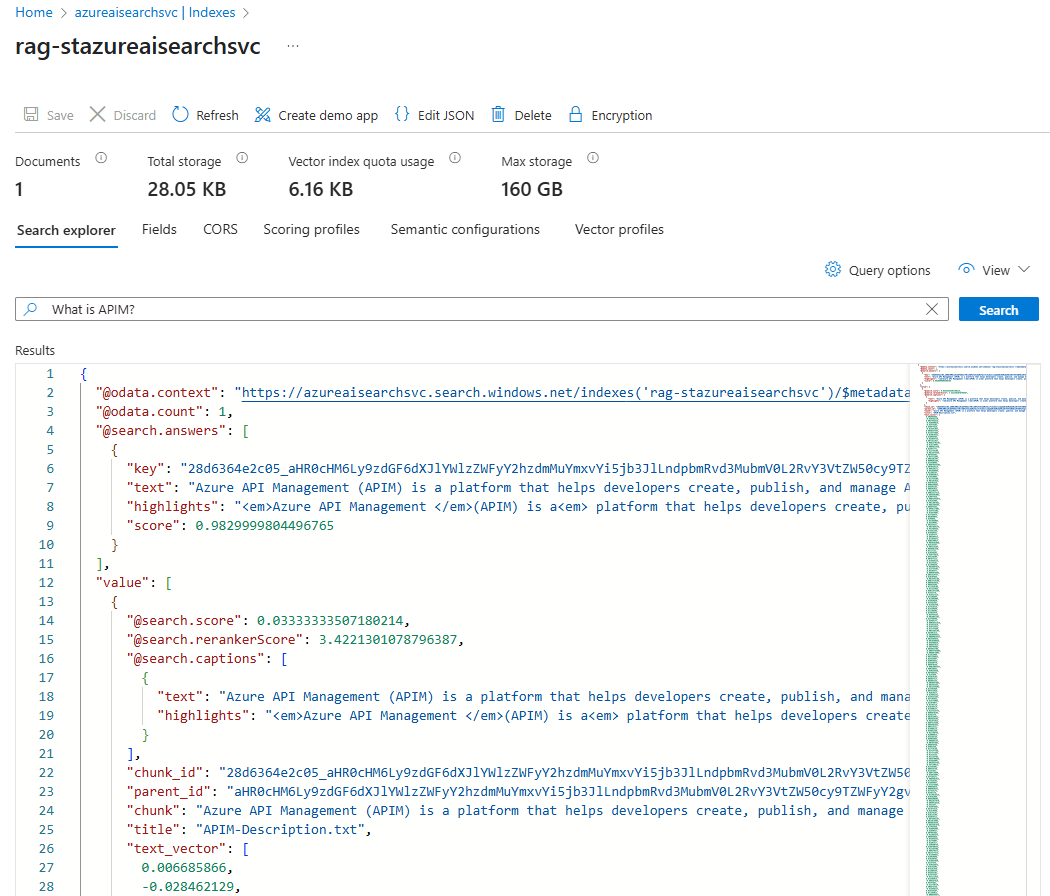
Task: Click the 6.16 KB vector quota value
Action: pyautogui.click(x=321, y=190)
